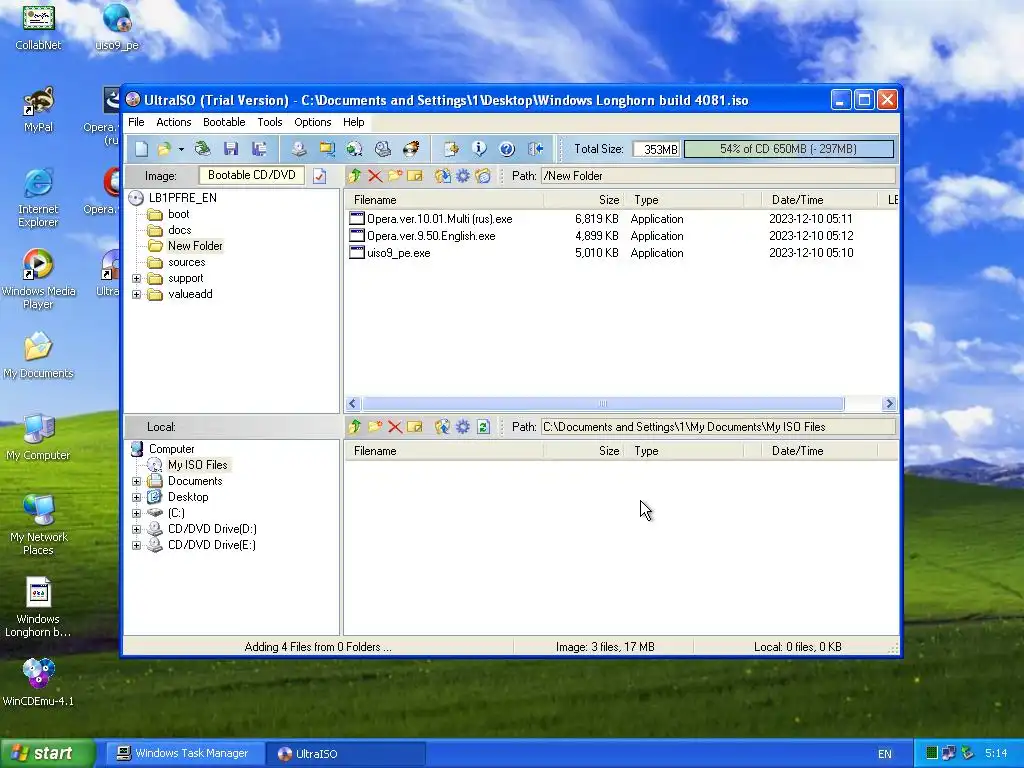Screen dimensions: 1024x768
Task: Click gear icon in Local pane toolbar
Action: click(x=463, y=427)
